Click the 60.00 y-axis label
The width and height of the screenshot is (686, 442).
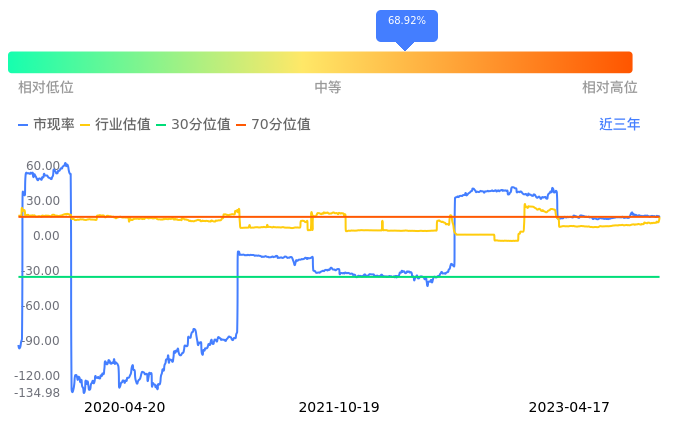point(43,166)
